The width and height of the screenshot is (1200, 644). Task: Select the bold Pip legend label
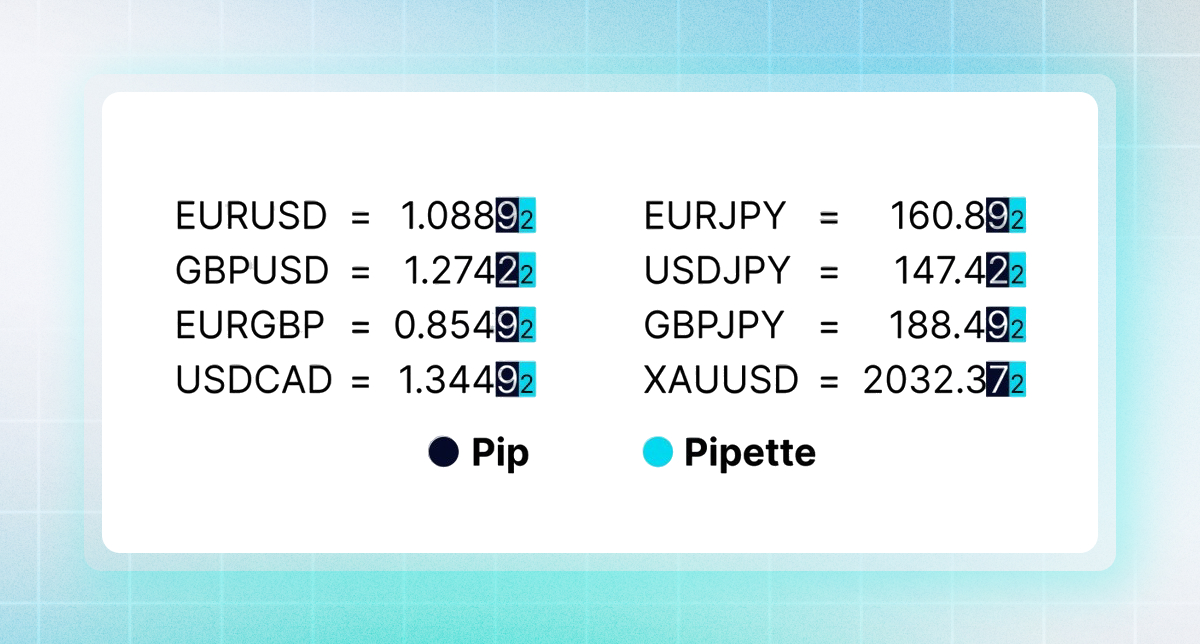(x=500, y=453)
